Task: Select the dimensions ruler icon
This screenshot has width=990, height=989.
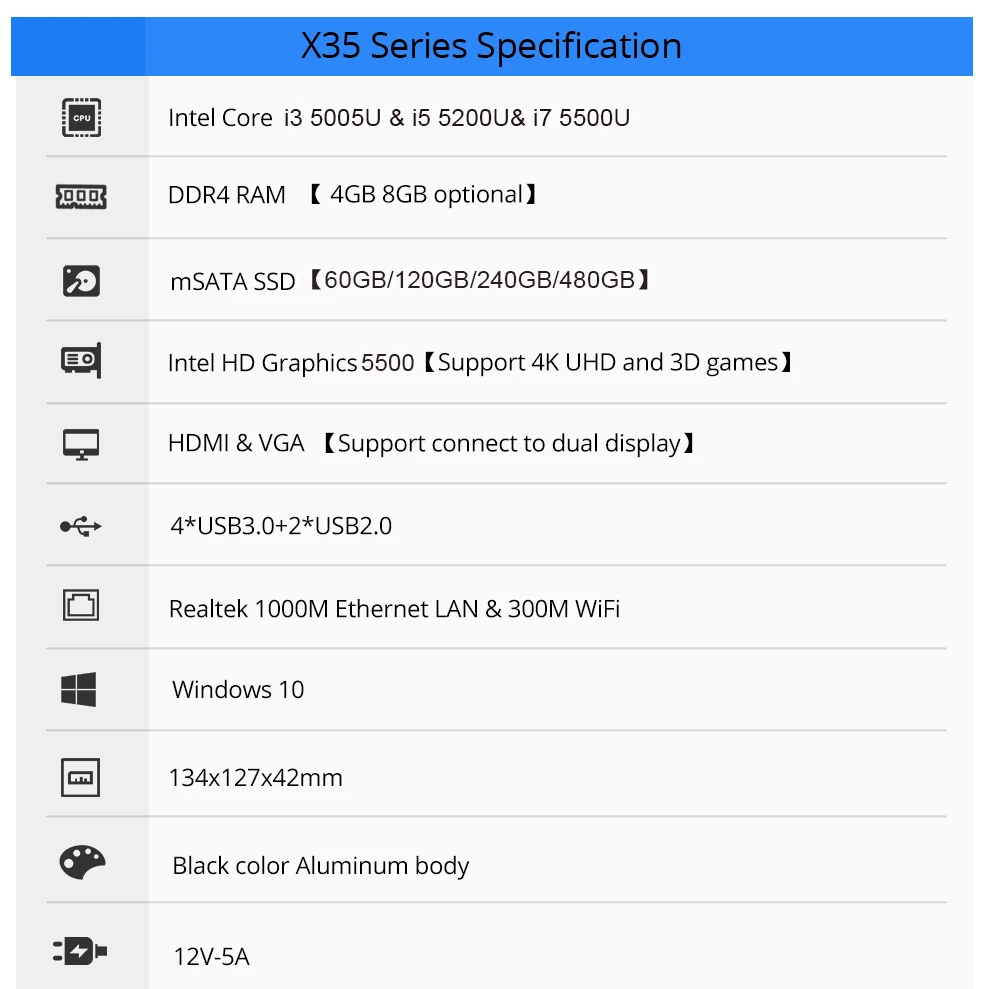Action: pos(80,777)
